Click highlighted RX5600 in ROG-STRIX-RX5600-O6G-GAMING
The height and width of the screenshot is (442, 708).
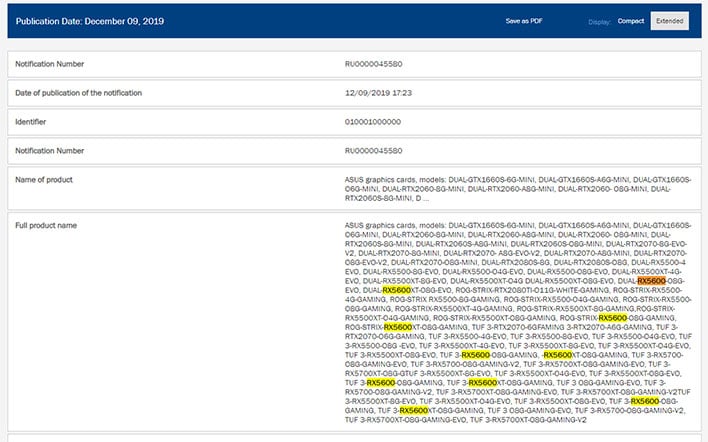point(613,318)
